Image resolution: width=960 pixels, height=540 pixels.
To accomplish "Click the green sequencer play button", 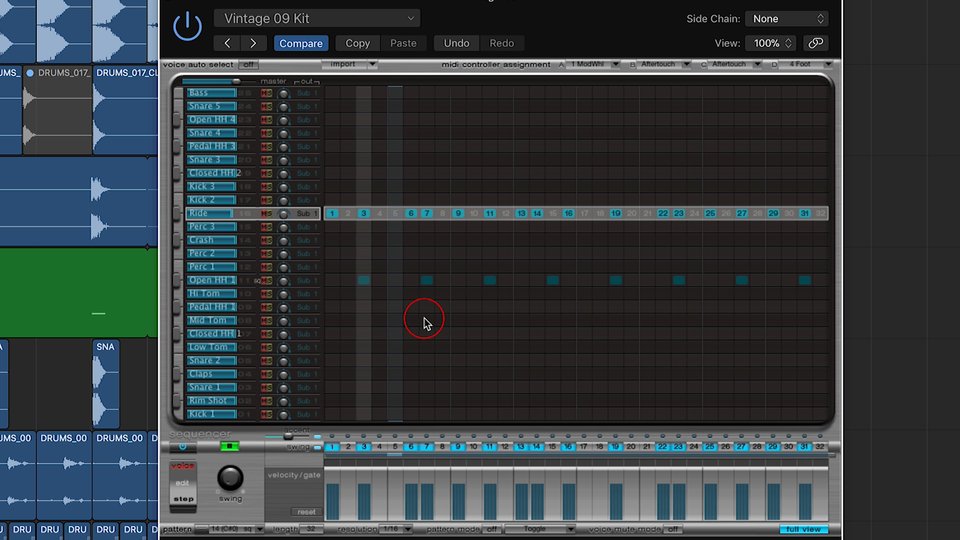I will 230,447.
